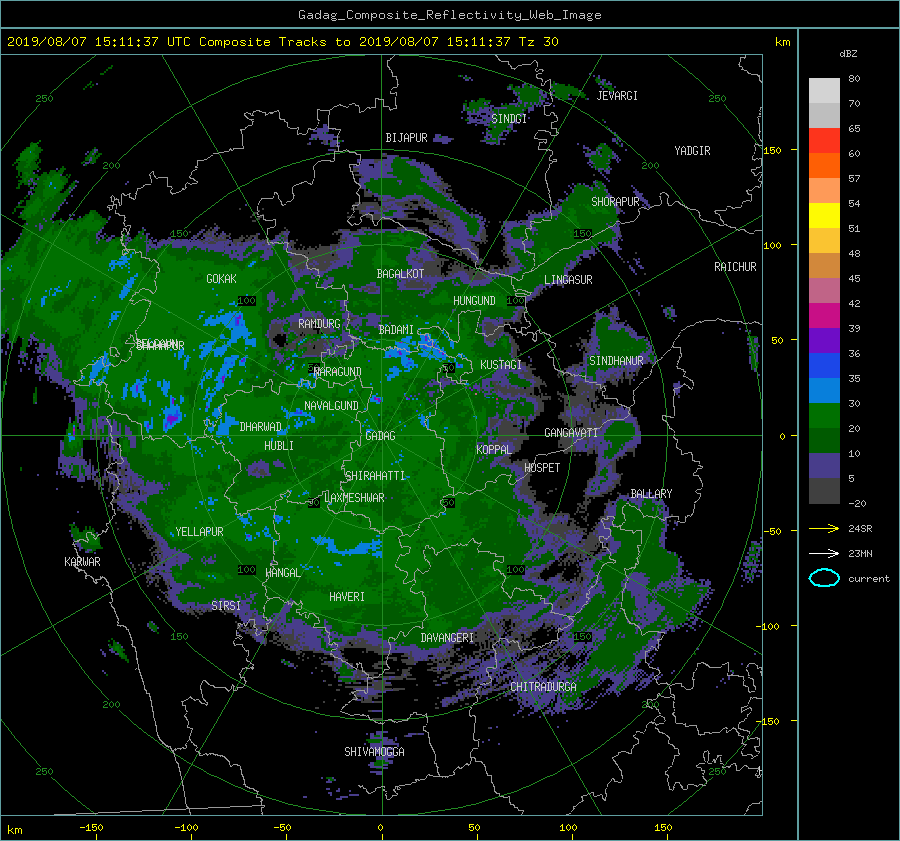Click the 23MN legend label
The width and height of the screenshot is (900, 841).
(x=860, y=553)
